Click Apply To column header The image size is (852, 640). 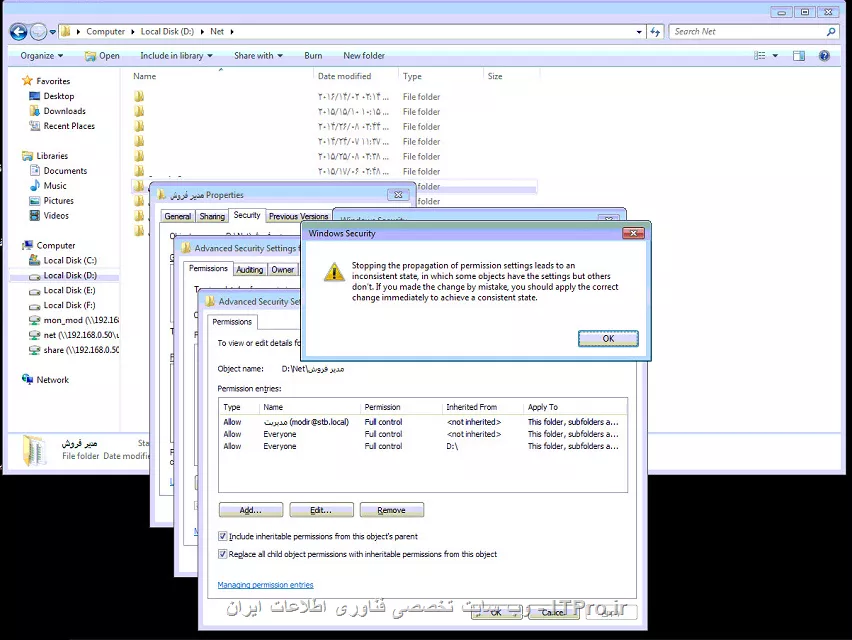pos(542,407)
